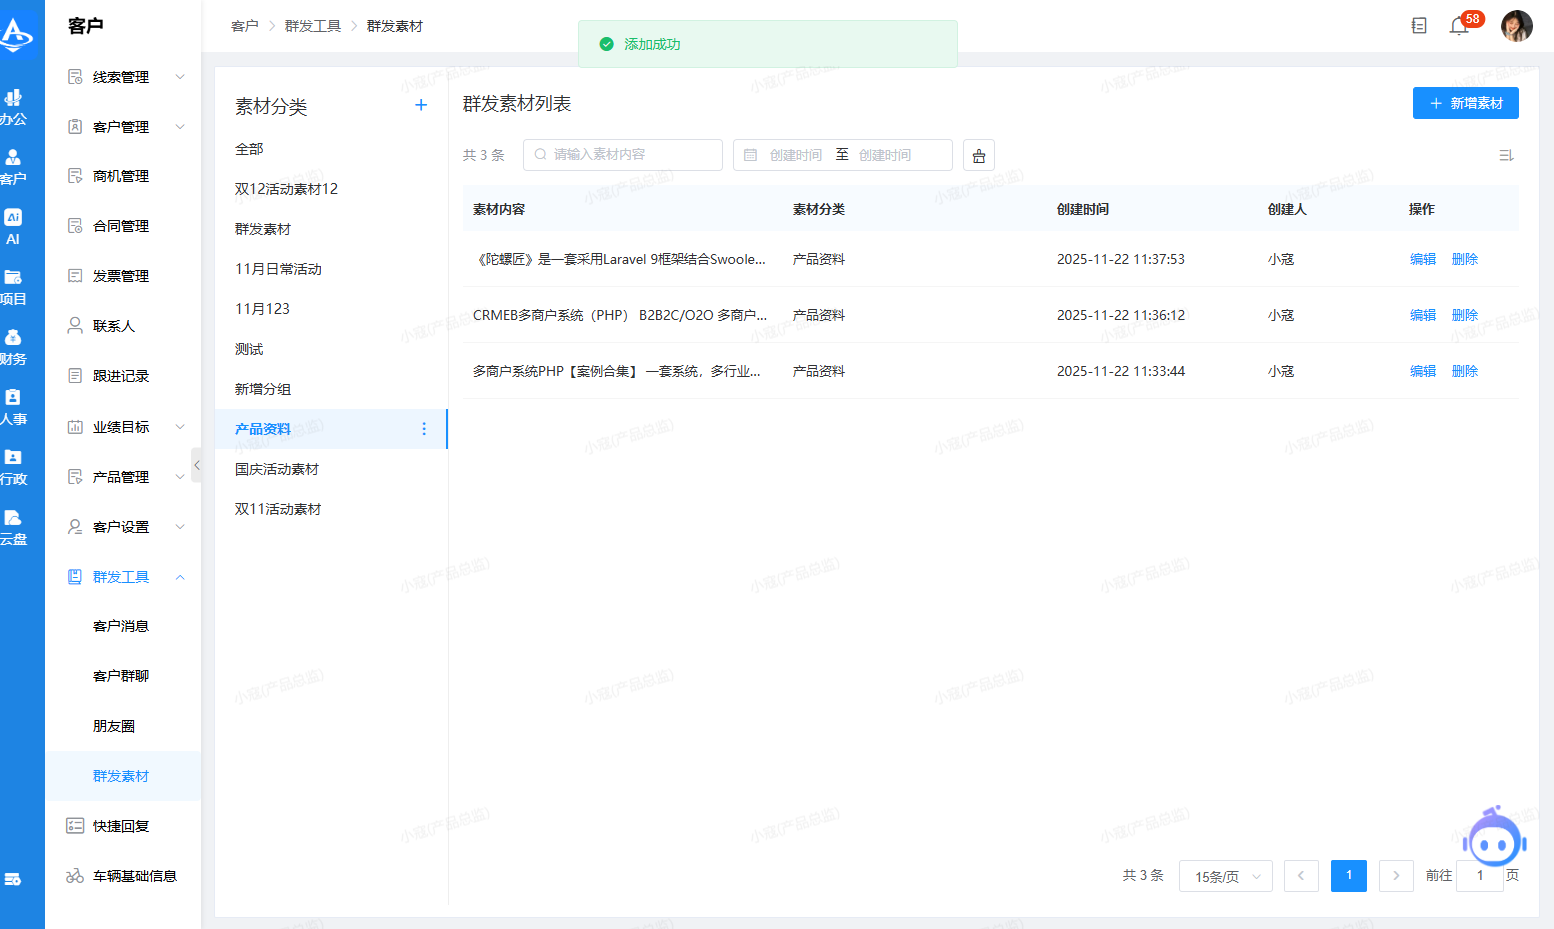Open the notification bell with 58 badge
The height and width of the screenshot is (929, 1554).
tap(1459, 26)
